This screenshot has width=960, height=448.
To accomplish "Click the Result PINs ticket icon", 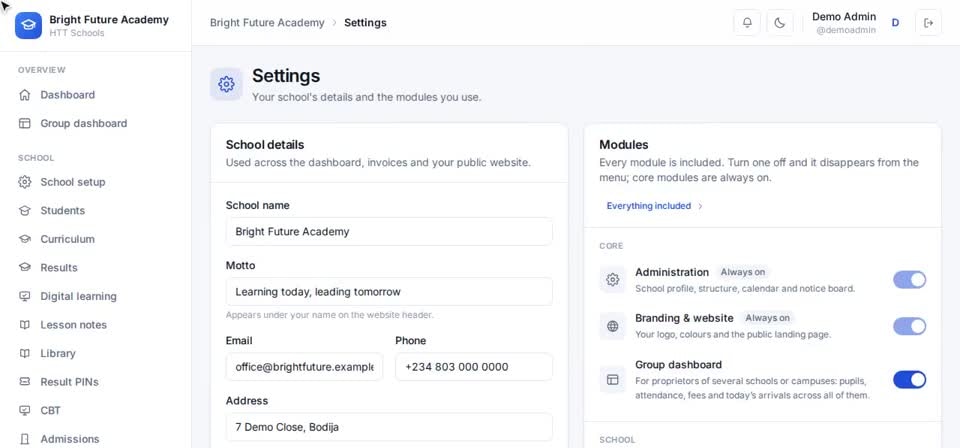I will click(x=24, y=382).
